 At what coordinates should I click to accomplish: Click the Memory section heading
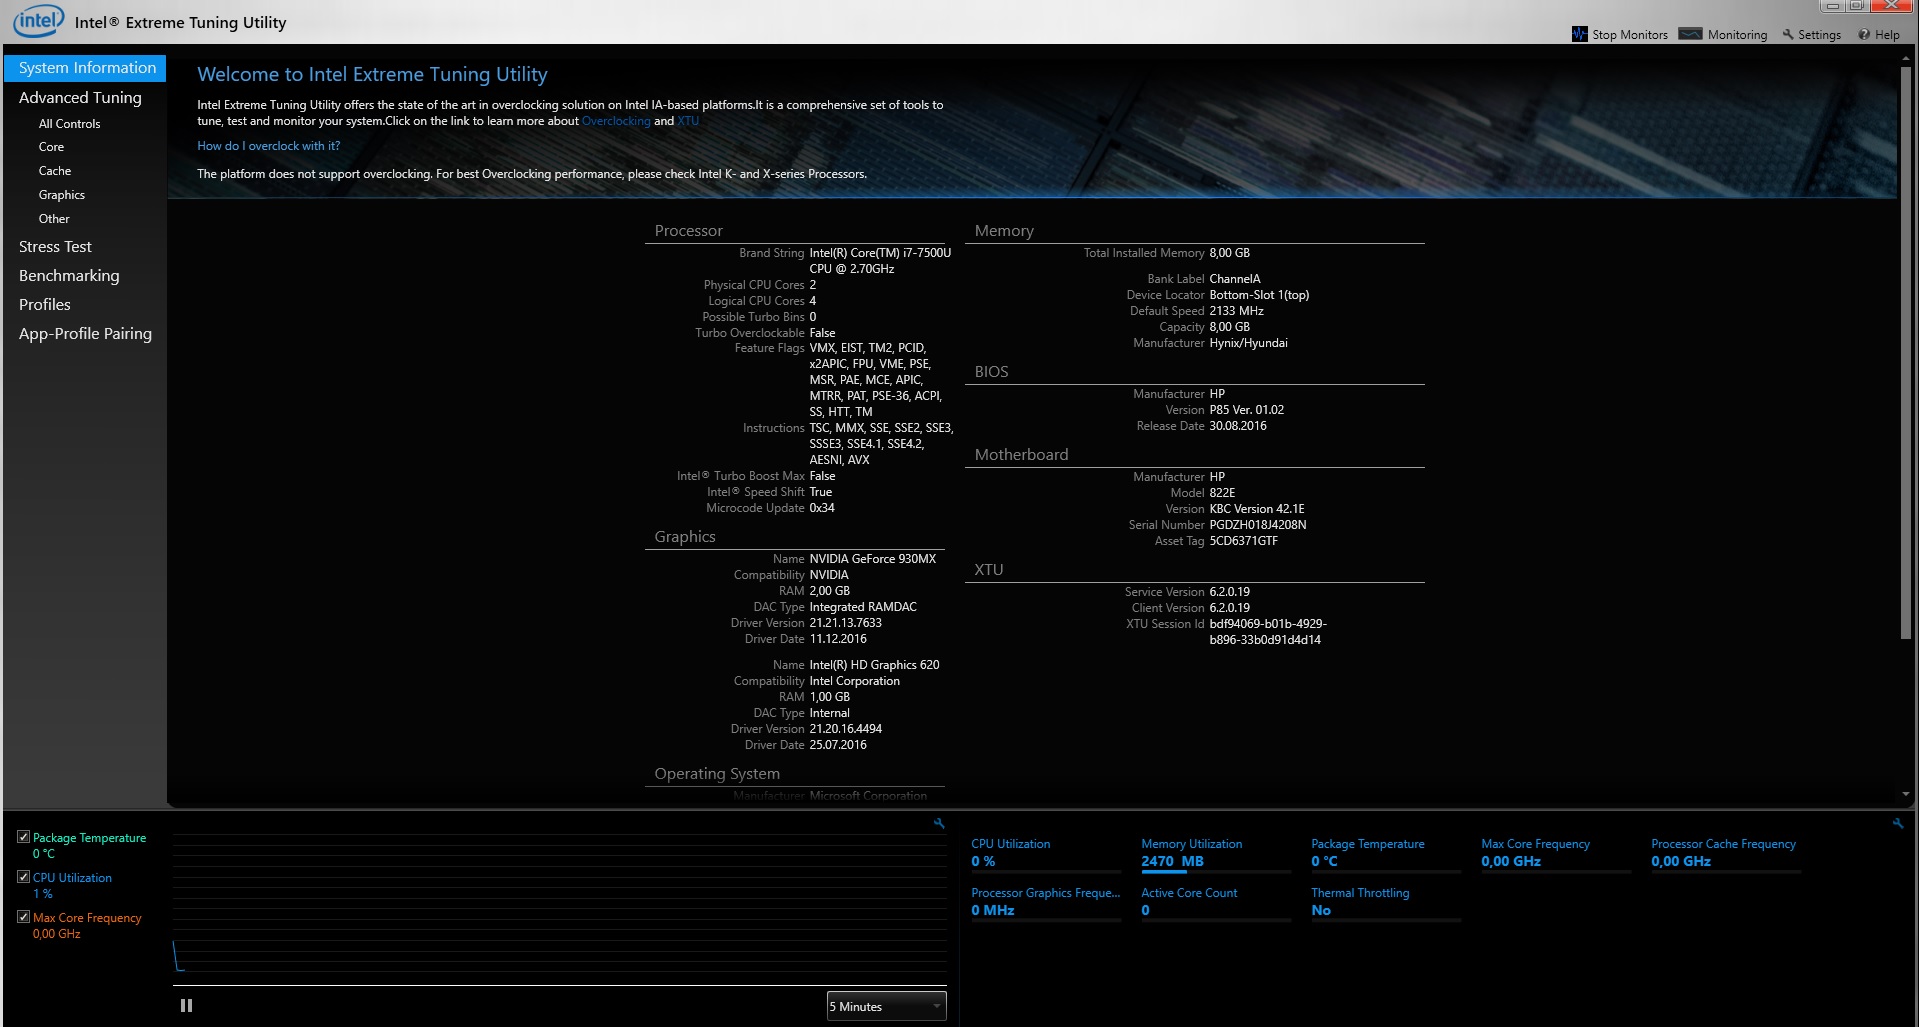(x=1004, y=231)
